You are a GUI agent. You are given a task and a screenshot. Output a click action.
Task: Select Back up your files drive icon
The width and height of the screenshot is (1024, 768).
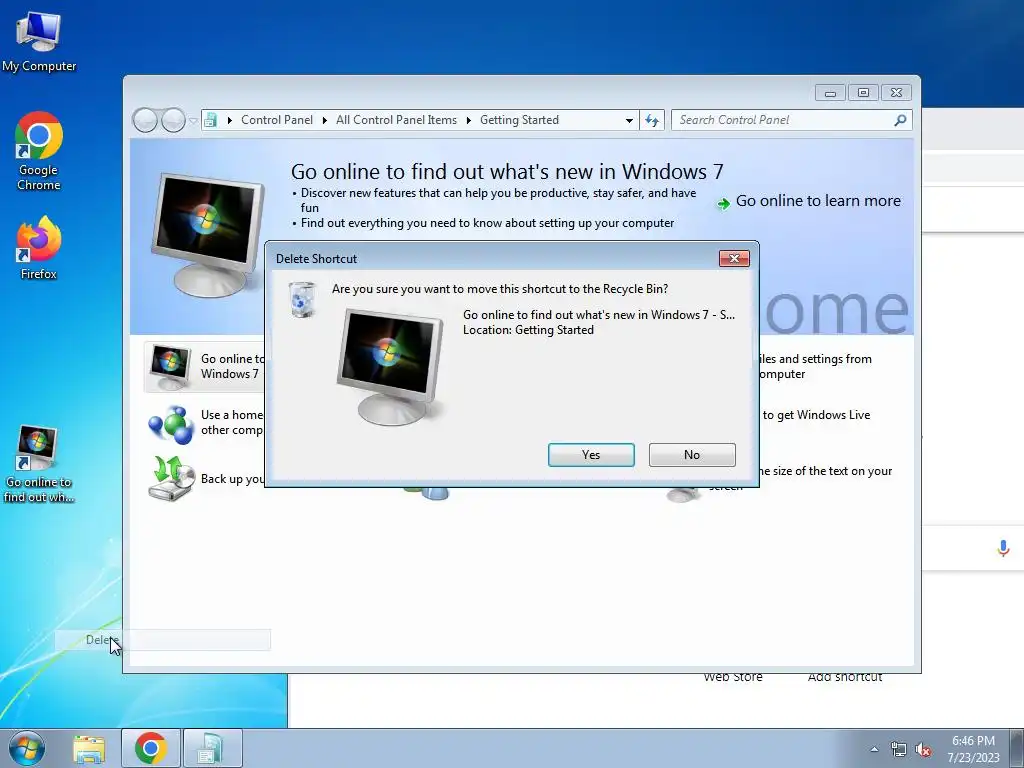pos(171,479)
